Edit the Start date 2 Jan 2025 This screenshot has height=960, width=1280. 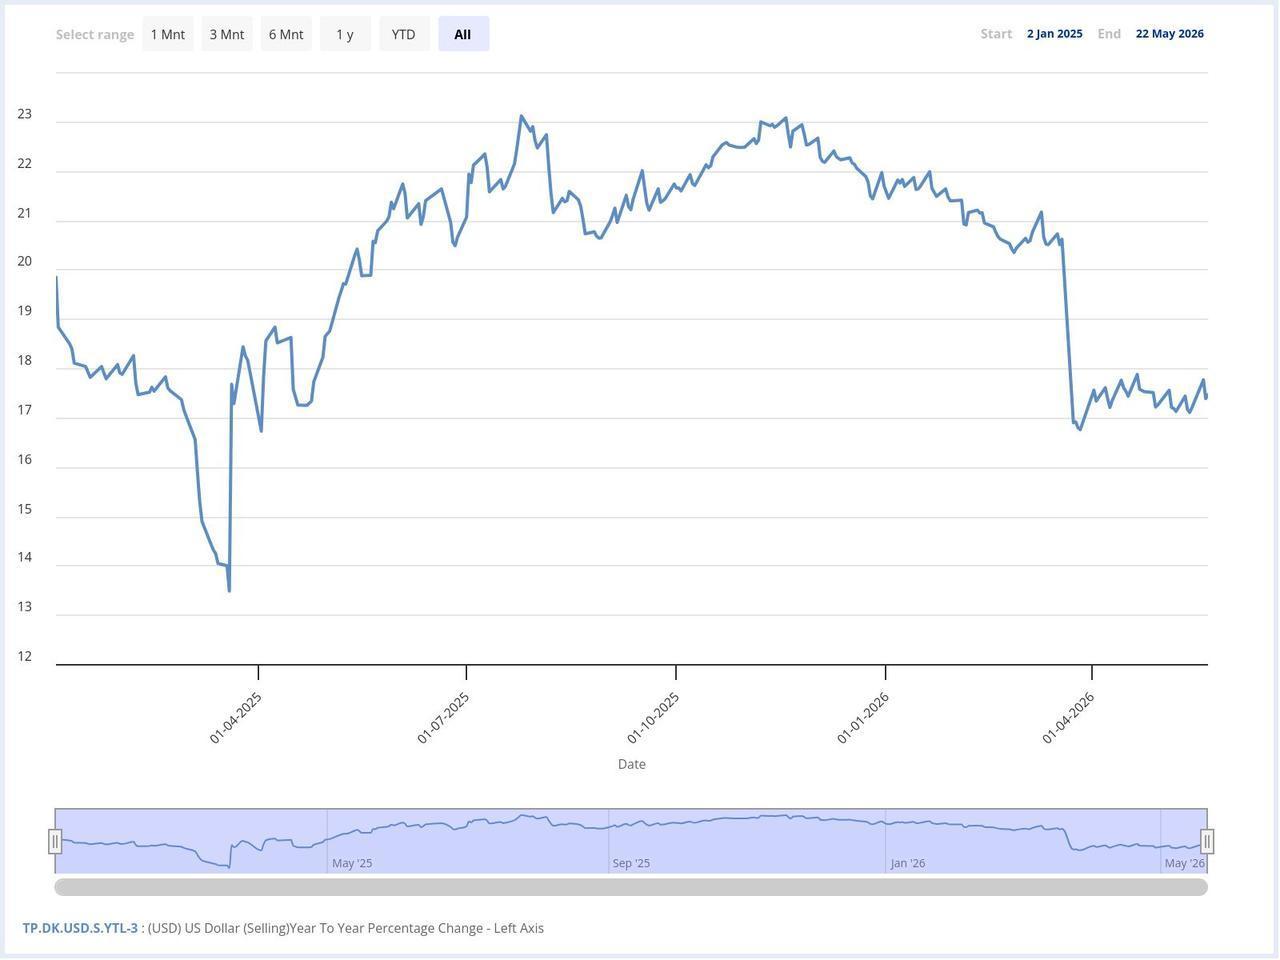1055,34
